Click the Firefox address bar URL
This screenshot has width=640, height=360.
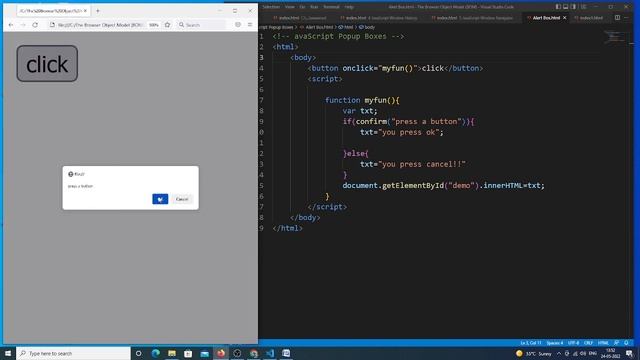click(x=100, y=25)
